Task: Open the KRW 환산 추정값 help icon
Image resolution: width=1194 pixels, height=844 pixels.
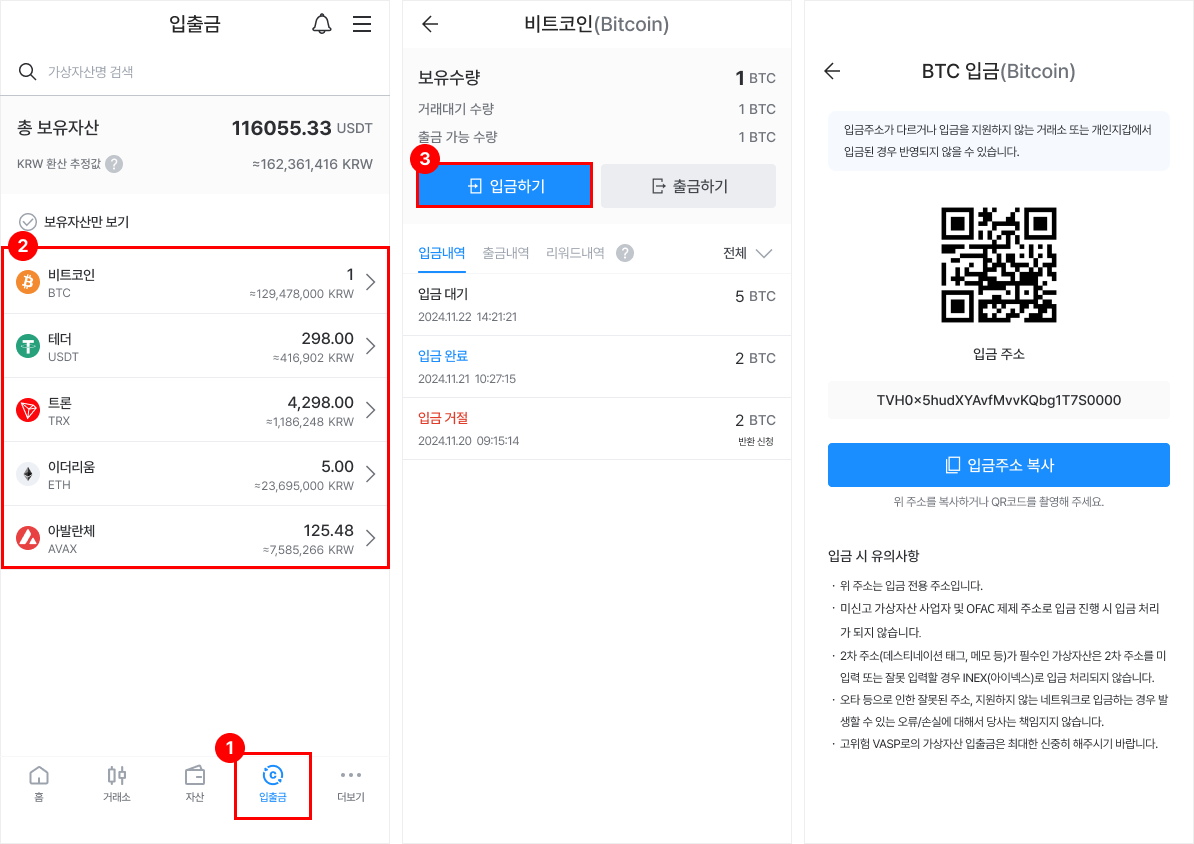Action: 114,164
